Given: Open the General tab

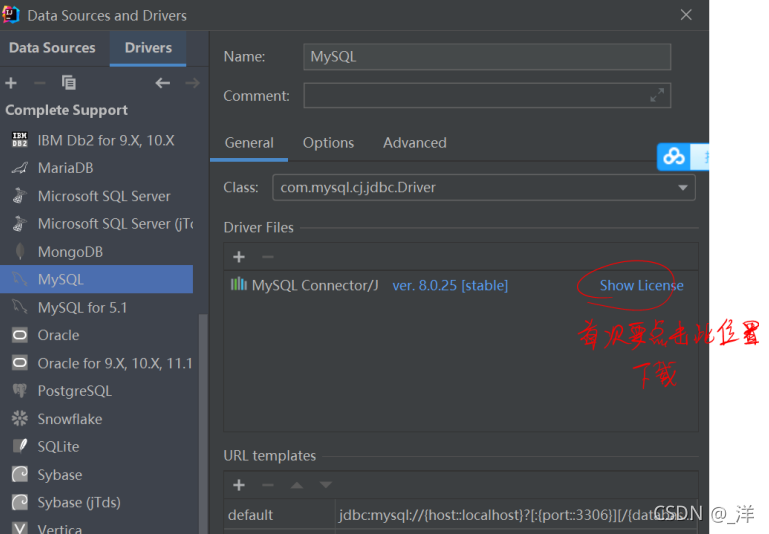Looking at the screenshot, I should click(x=249, y=143).
